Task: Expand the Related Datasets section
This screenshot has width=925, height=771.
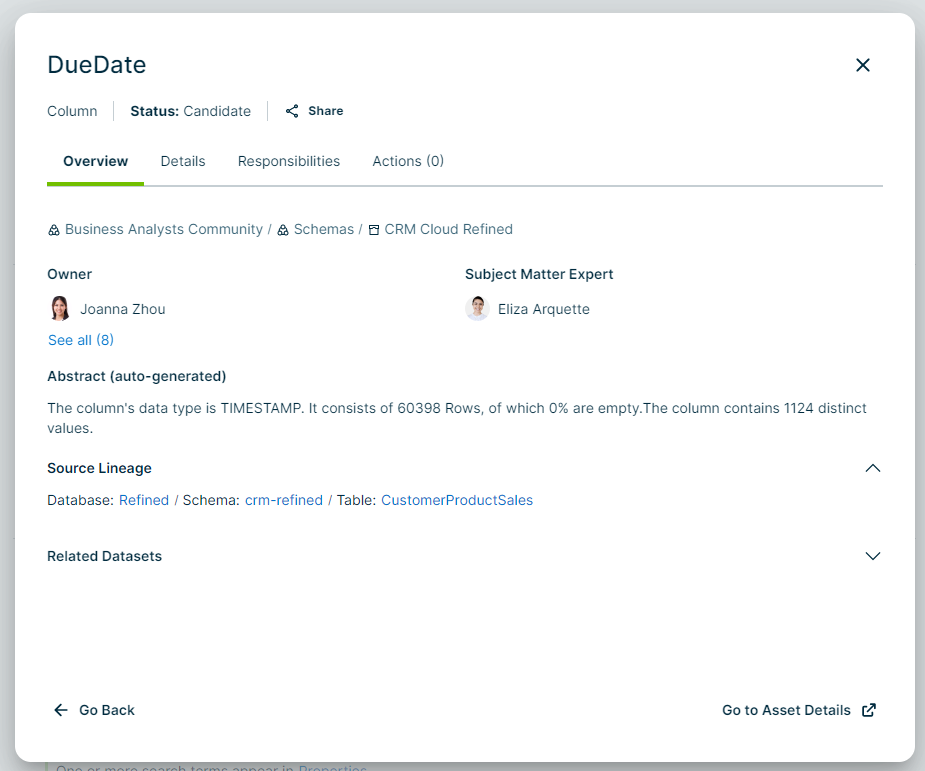Action: [x=872, y=556]
